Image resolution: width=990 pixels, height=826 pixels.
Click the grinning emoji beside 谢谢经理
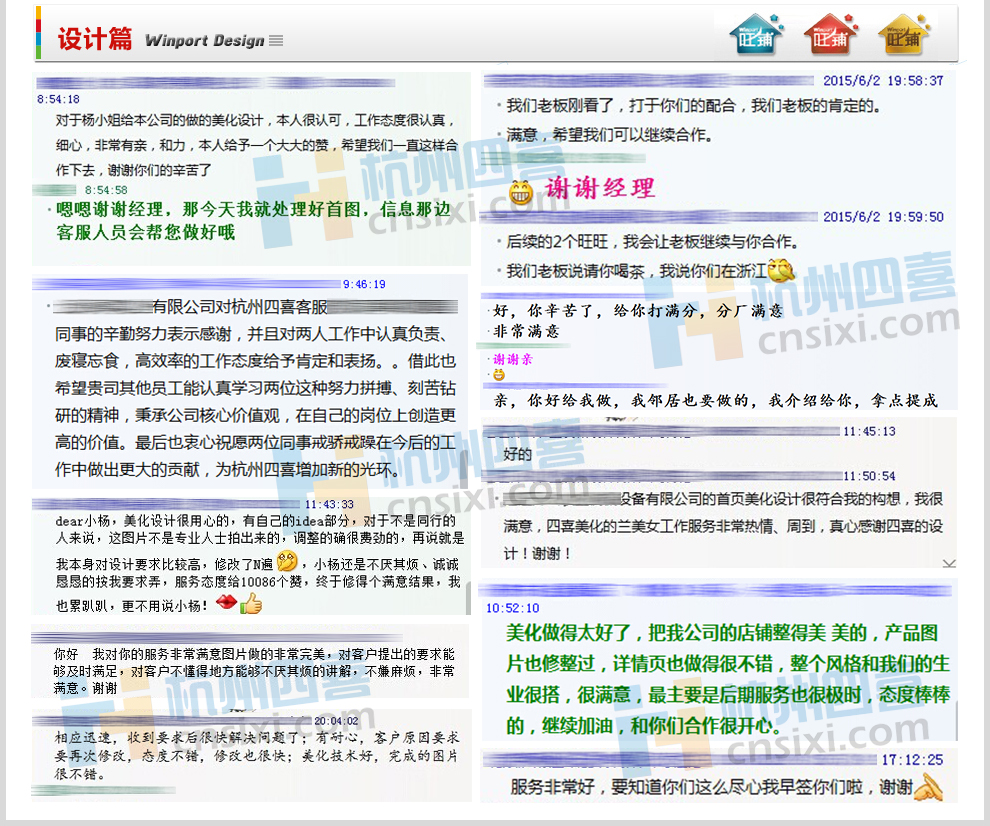coord(521,192)
